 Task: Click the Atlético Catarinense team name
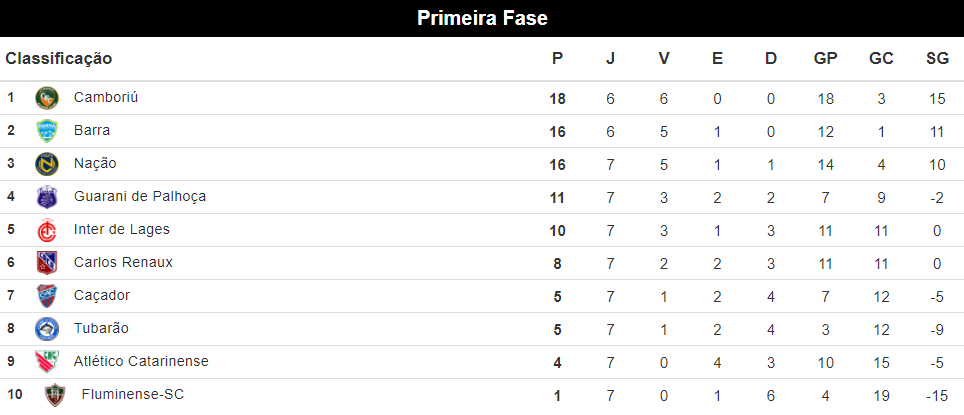(141, 361)
